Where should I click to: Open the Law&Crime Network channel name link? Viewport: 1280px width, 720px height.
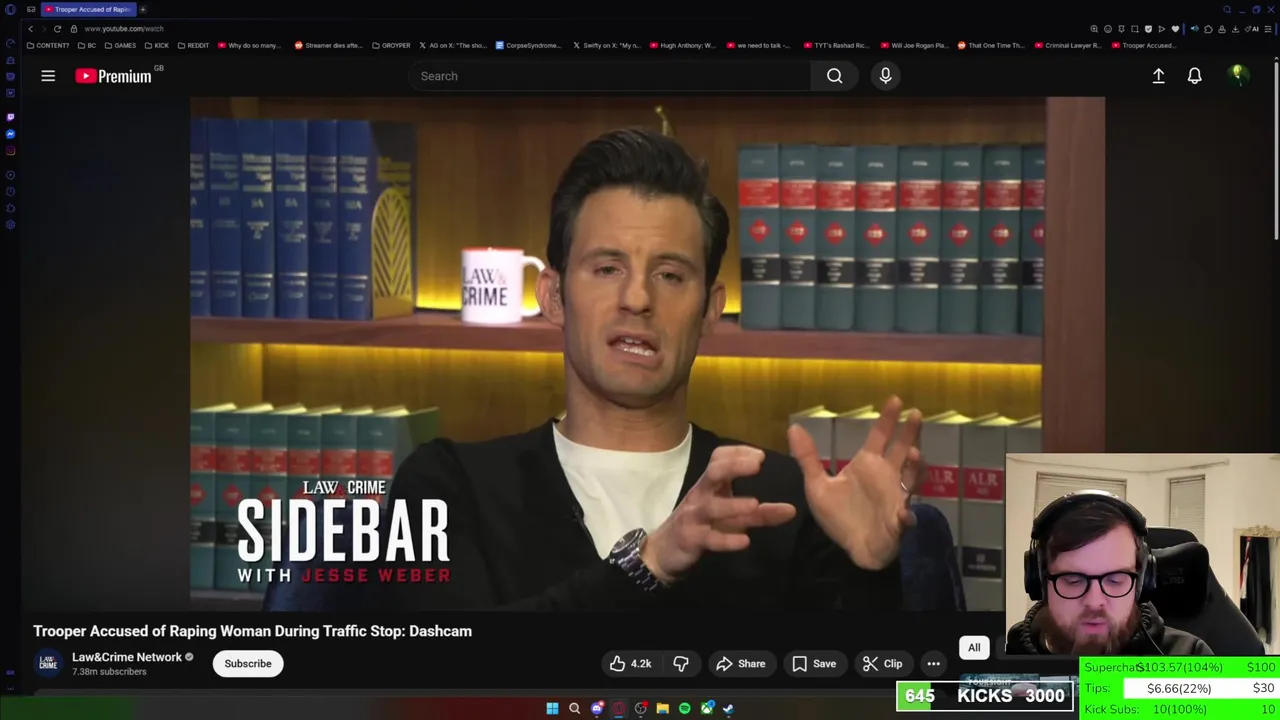coord(127,657)
